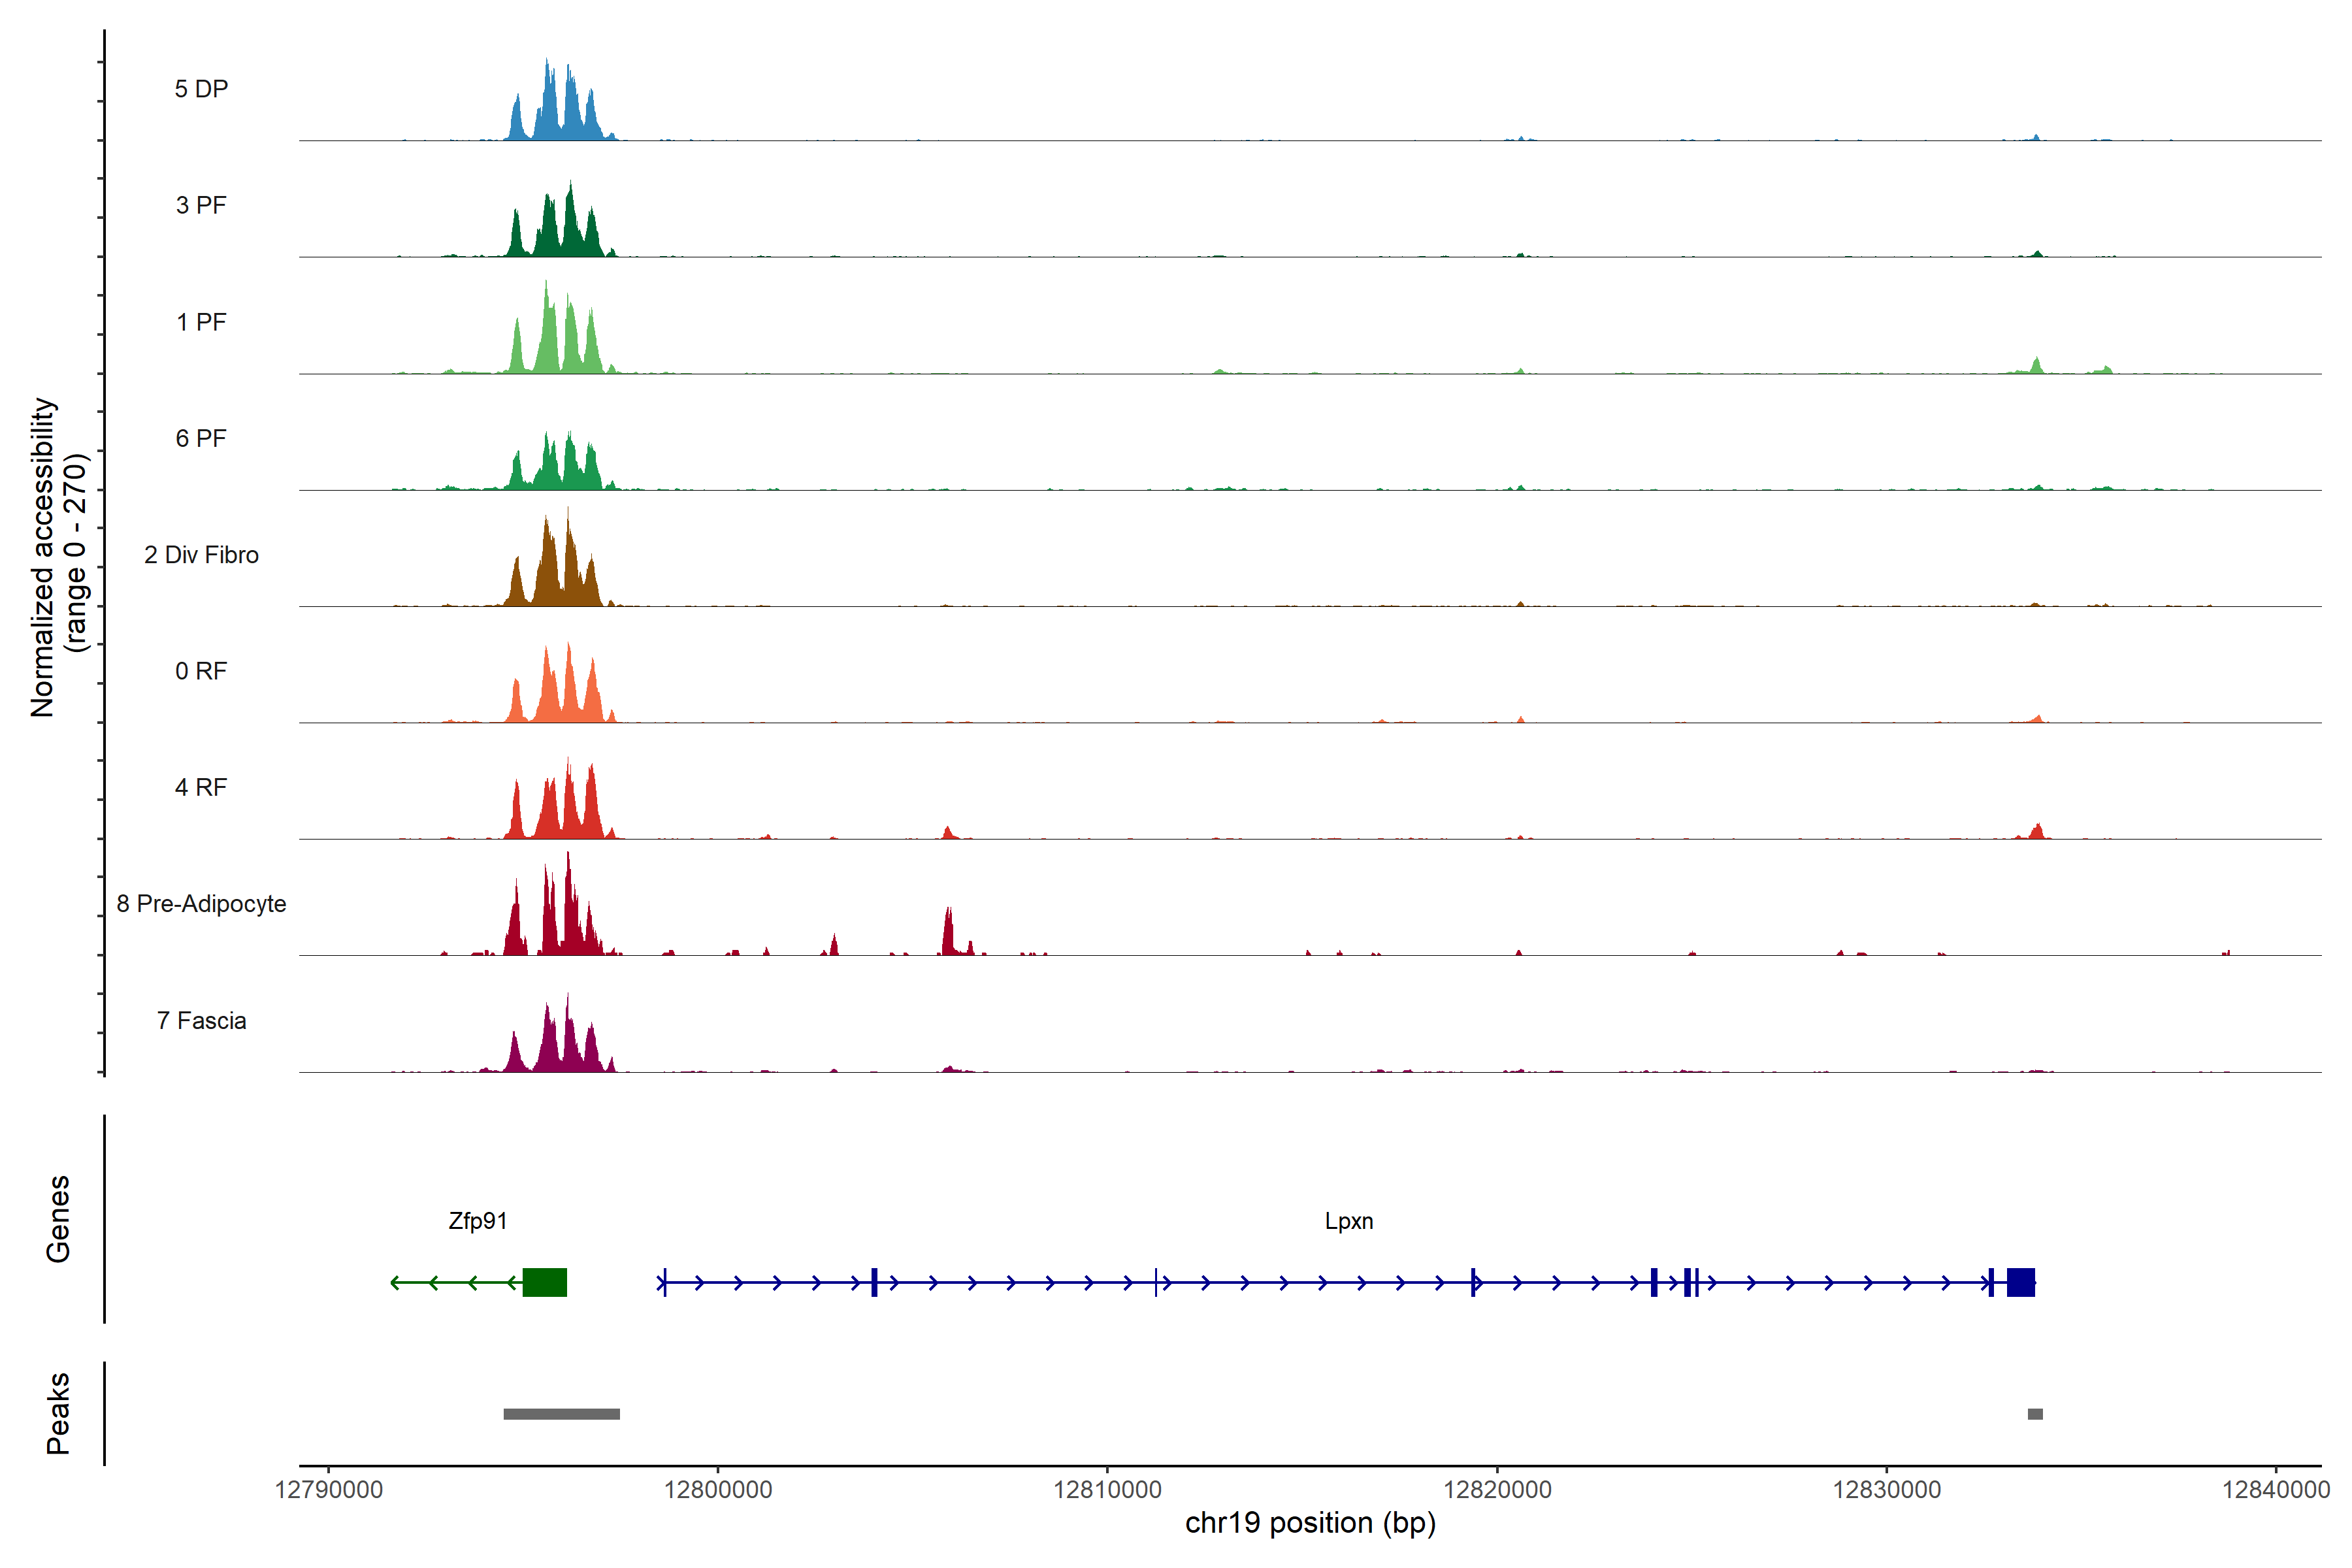
Task: Click the 12800000 x-axis tick label
Action: click(x=718, y=1490)
